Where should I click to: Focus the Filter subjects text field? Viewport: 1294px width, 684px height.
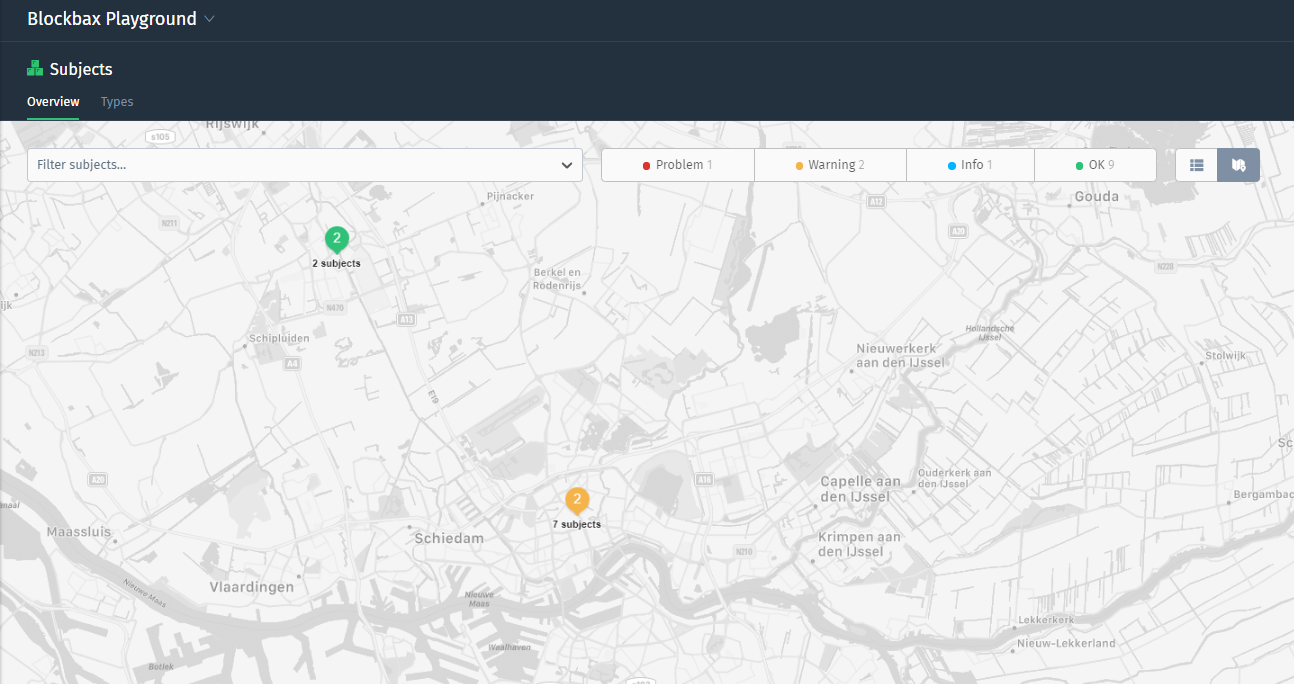click(x=290, y=165)
